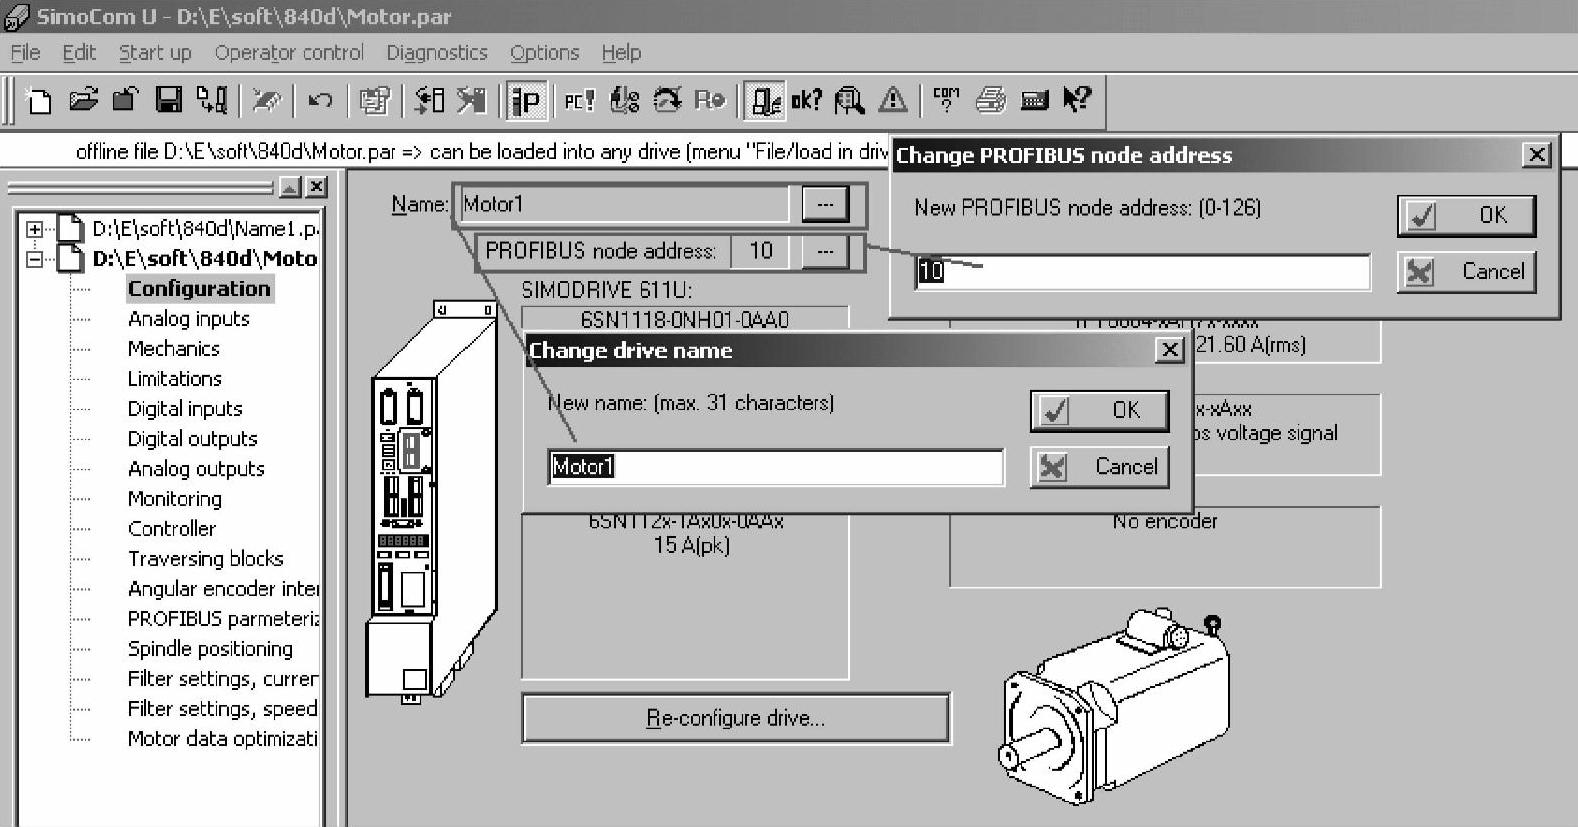1578x827 pixels.
Task: Select Limitations in the tree
Action: 174,379
